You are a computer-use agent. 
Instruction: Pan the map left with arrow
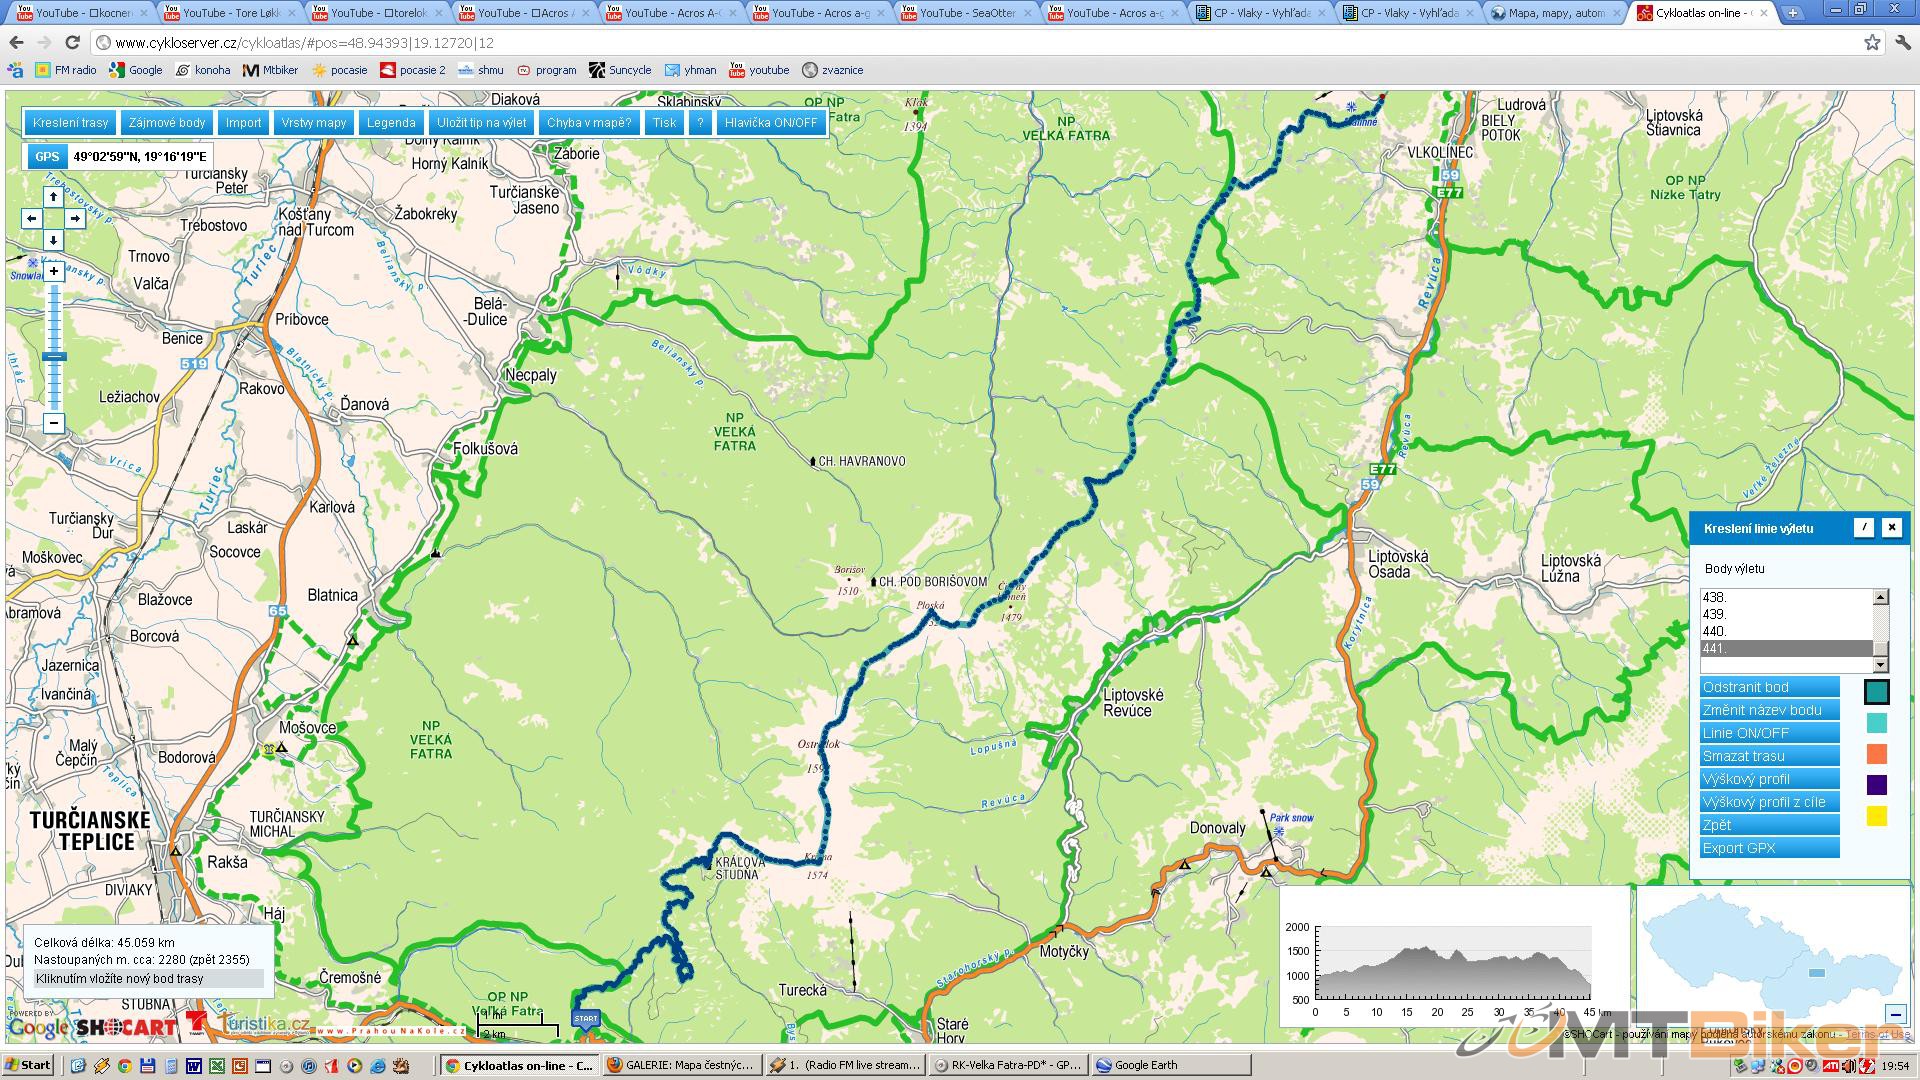(32, 218)
